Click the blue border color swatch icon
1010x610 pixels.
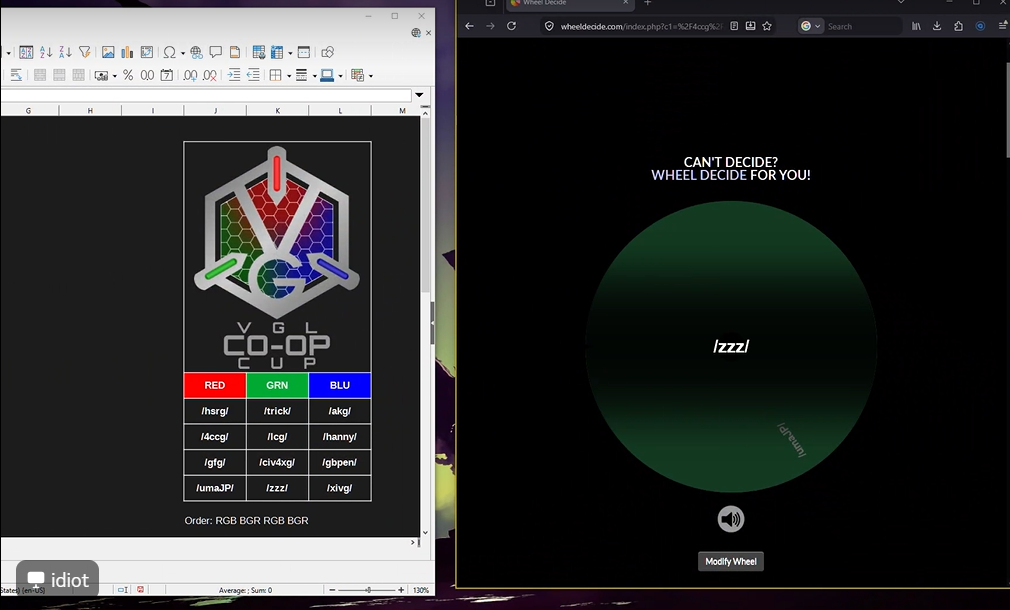coord(327,75)
